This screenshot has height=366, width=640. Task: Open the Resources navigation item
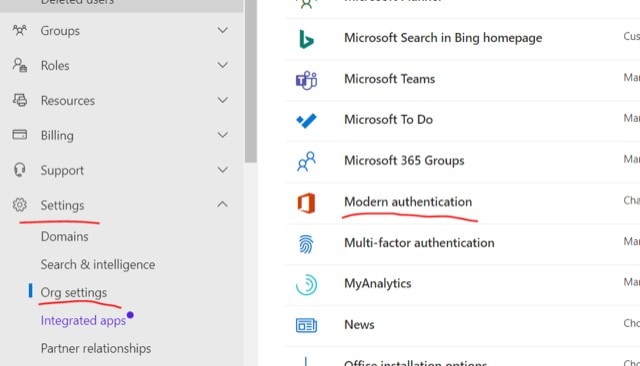[x=67, y=101]
